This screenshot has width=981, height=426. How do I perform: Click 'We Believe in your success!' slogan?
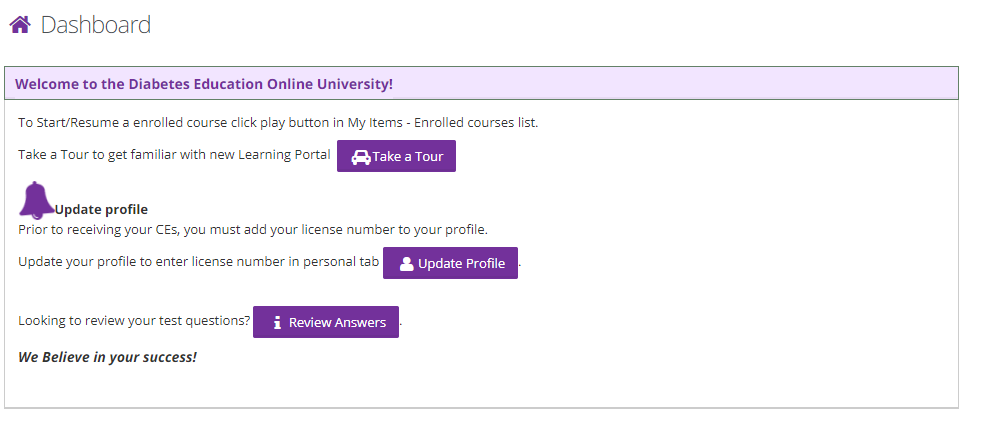[107, 357]
